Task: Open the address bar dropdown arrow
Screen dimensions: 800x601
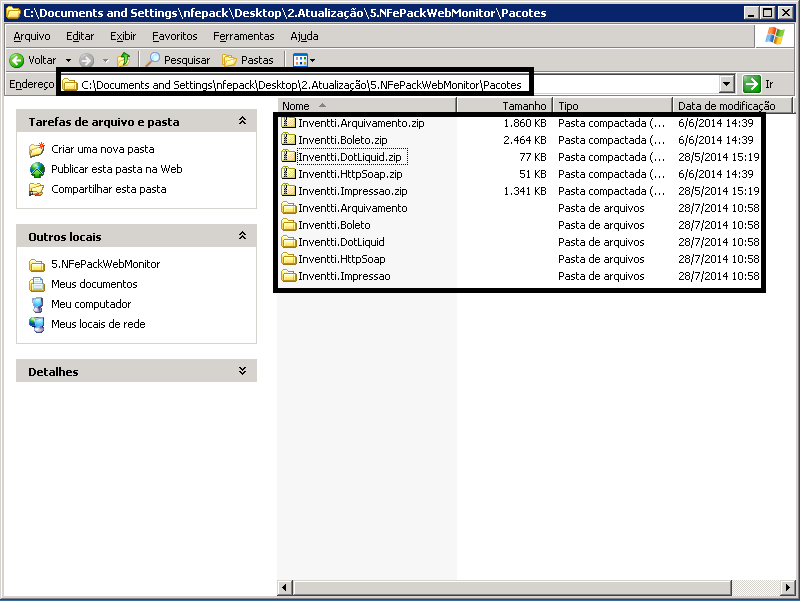Action: click(x=727, y=85)
